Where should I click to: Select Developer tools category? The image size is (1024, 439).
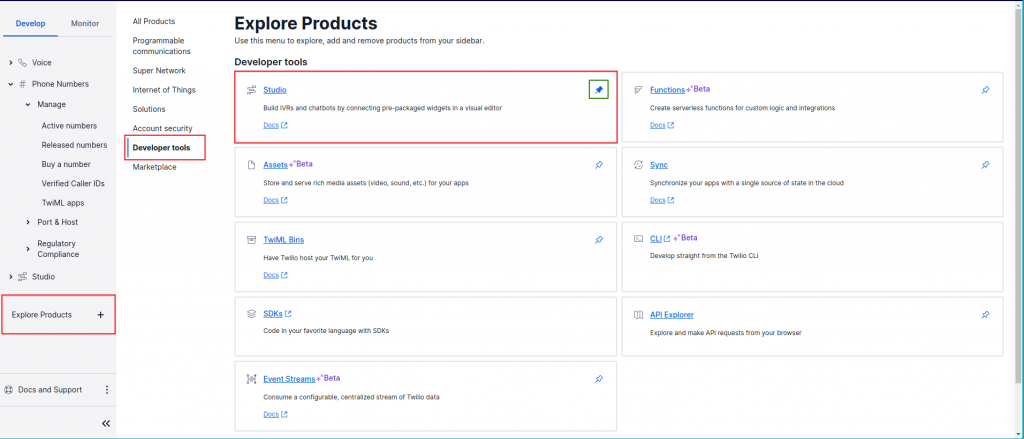coord(161,148)
